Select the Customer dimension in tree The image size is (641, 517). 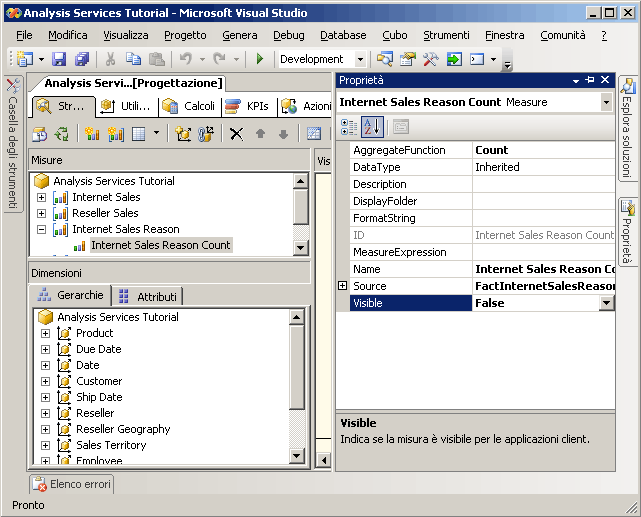tap(99, 381)
